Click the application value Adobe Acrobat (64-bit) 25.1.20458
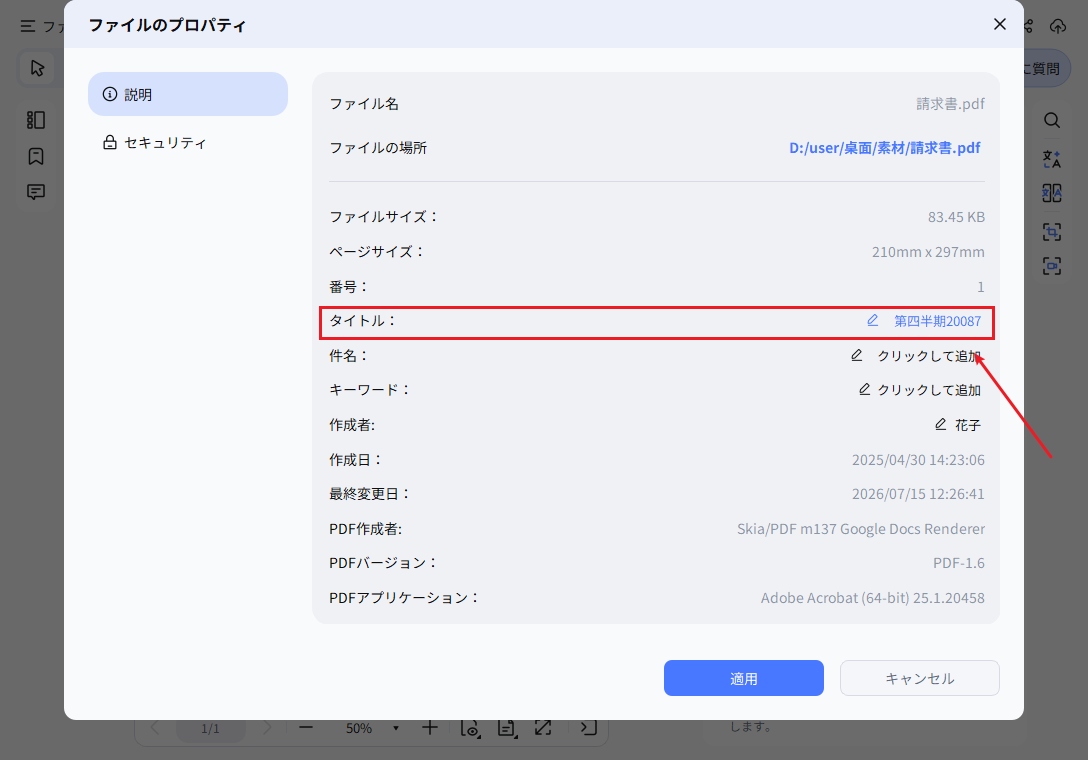This screenshot has width=1088, height=760. coord(872,598)
